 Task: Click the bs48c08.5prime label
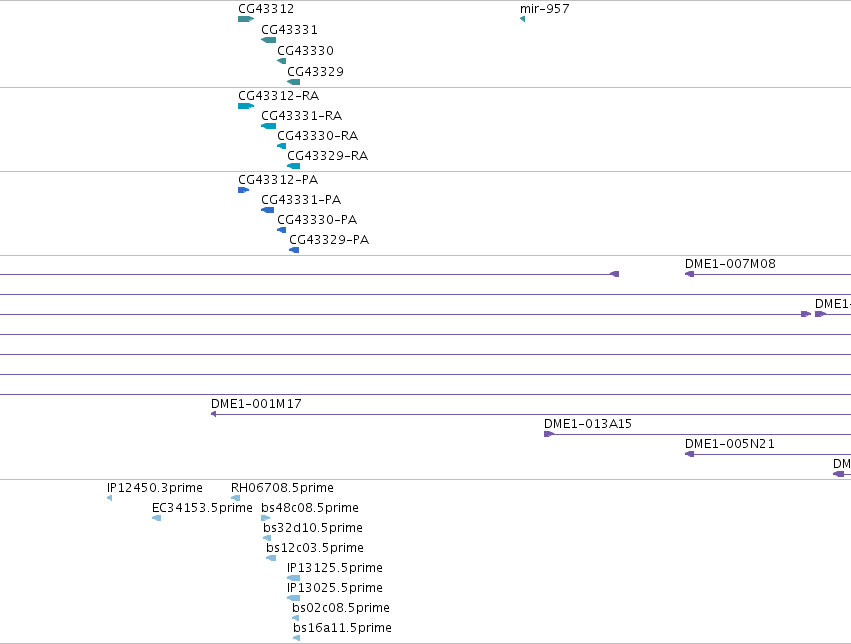310,508
